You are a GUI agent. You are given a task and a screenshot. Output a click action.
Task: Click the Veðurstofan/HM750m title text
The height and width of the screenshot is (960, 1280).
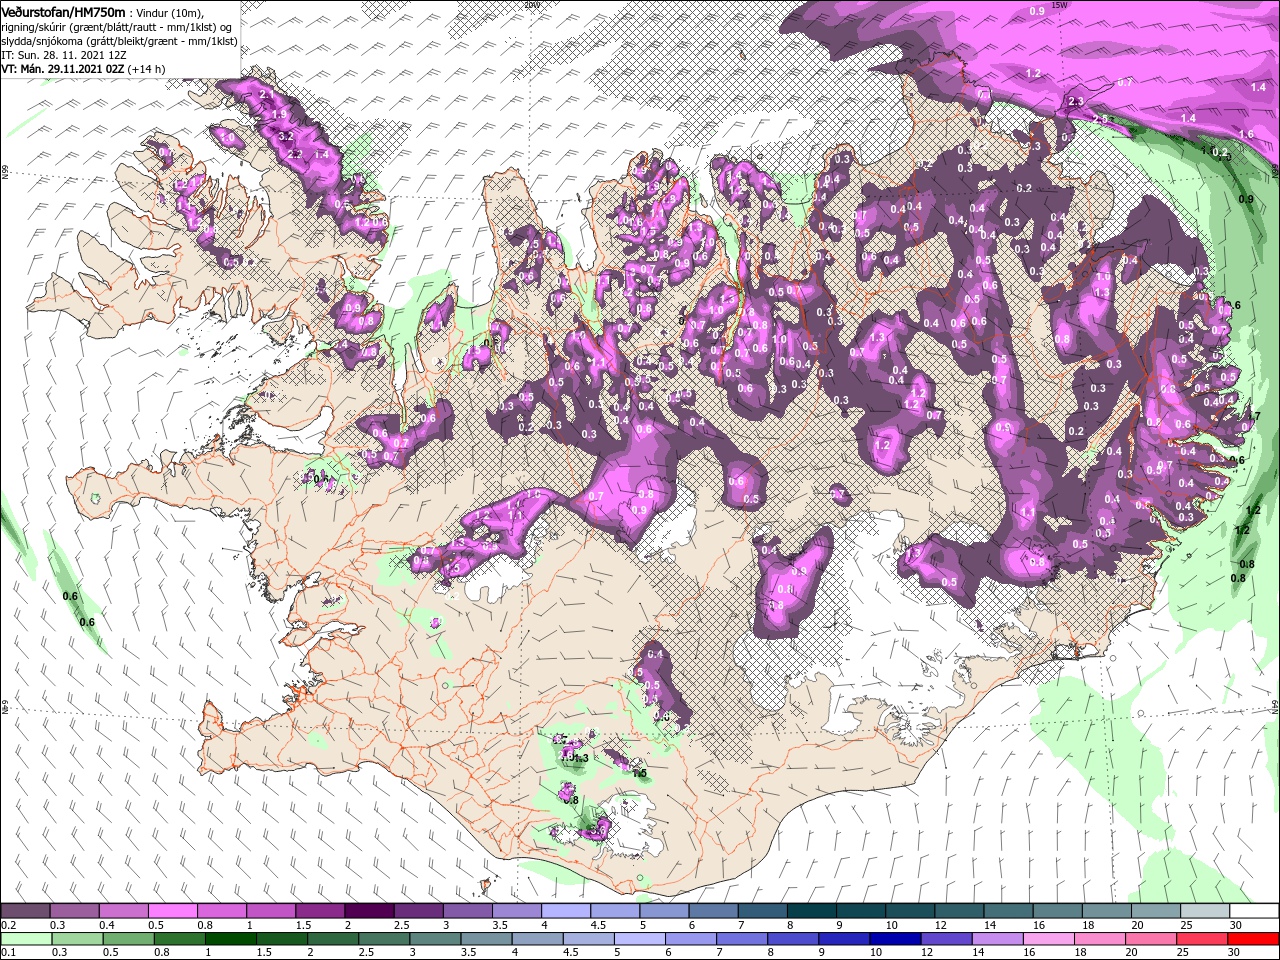[63, 11]
